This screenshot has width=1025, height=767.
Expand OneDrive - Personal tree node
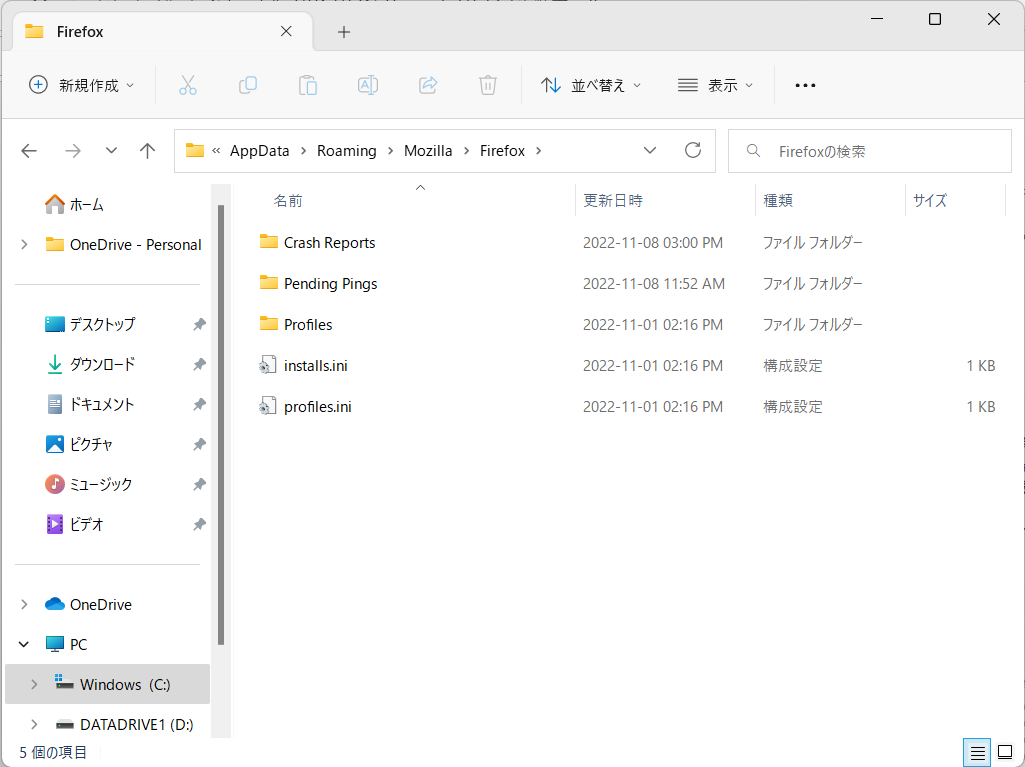(24, 245)
